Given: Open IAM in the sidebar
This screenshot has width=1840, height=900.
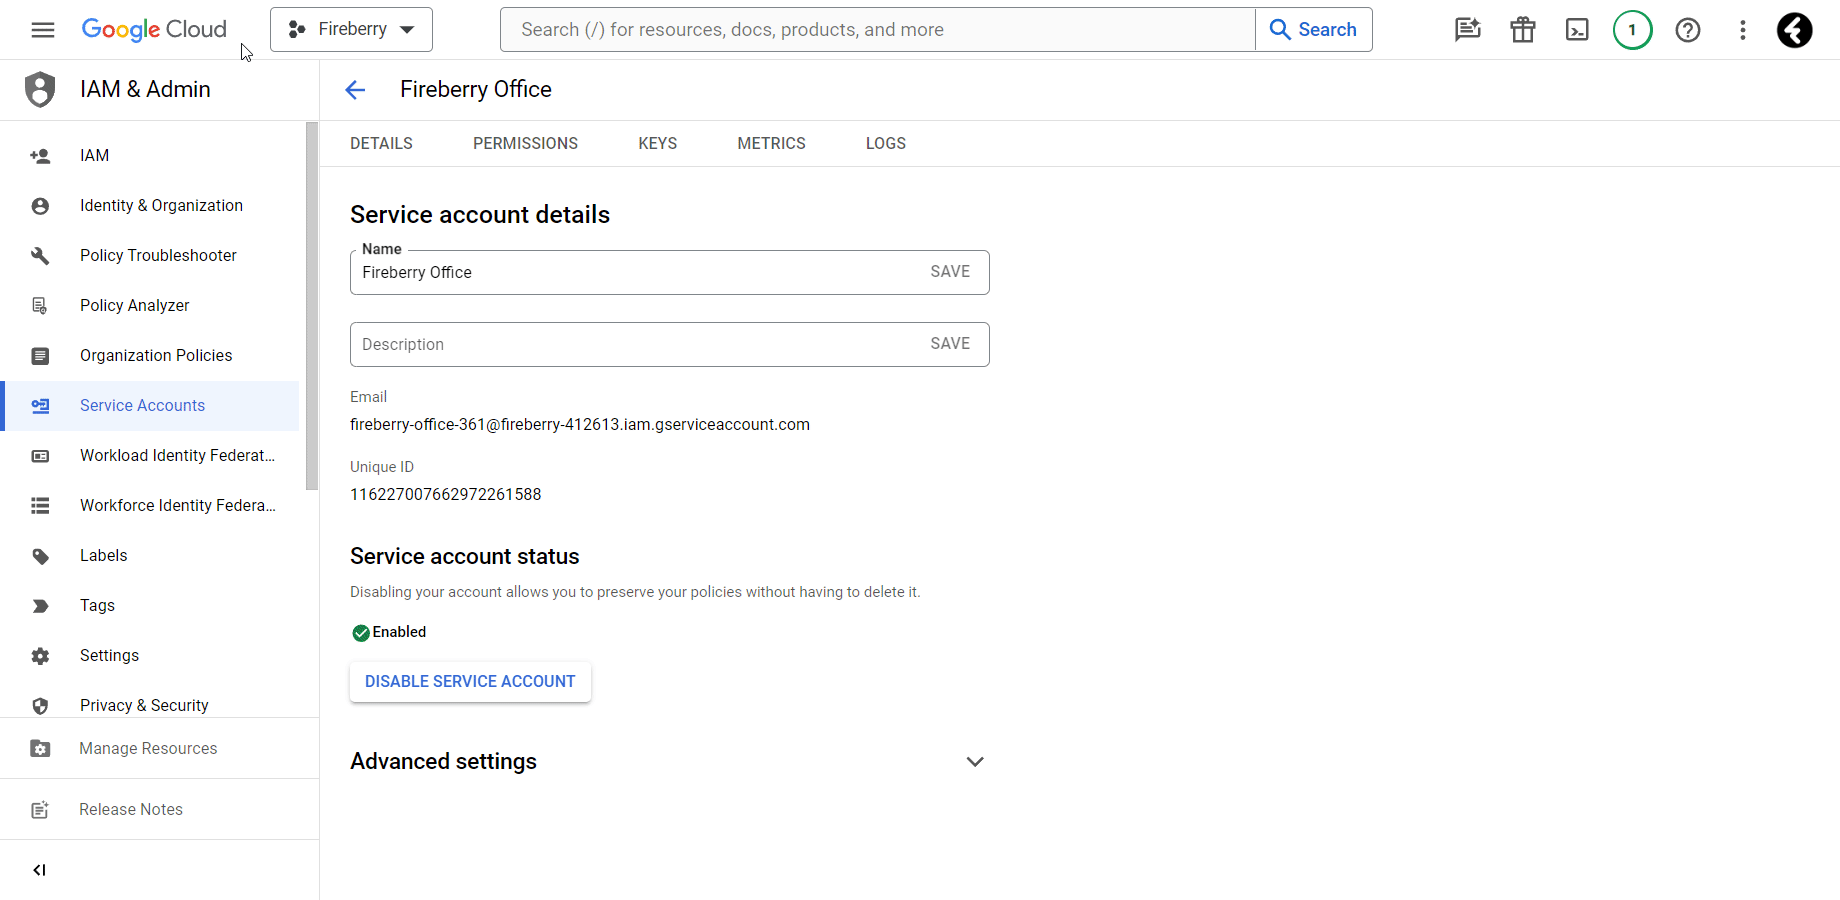Looking at the screenshot, I should coord(152,156).
